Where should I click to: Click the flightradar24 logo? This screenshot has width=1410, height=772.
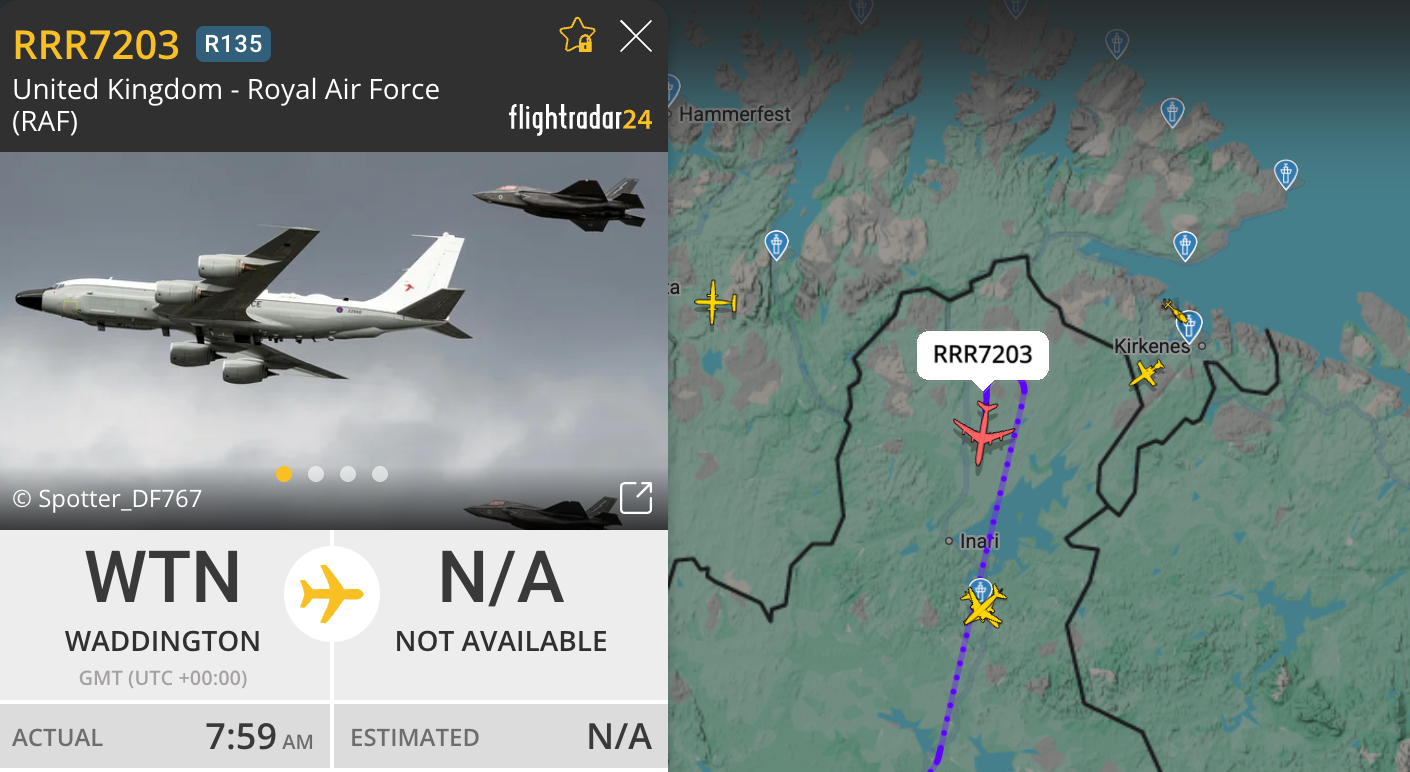(580, 119)
